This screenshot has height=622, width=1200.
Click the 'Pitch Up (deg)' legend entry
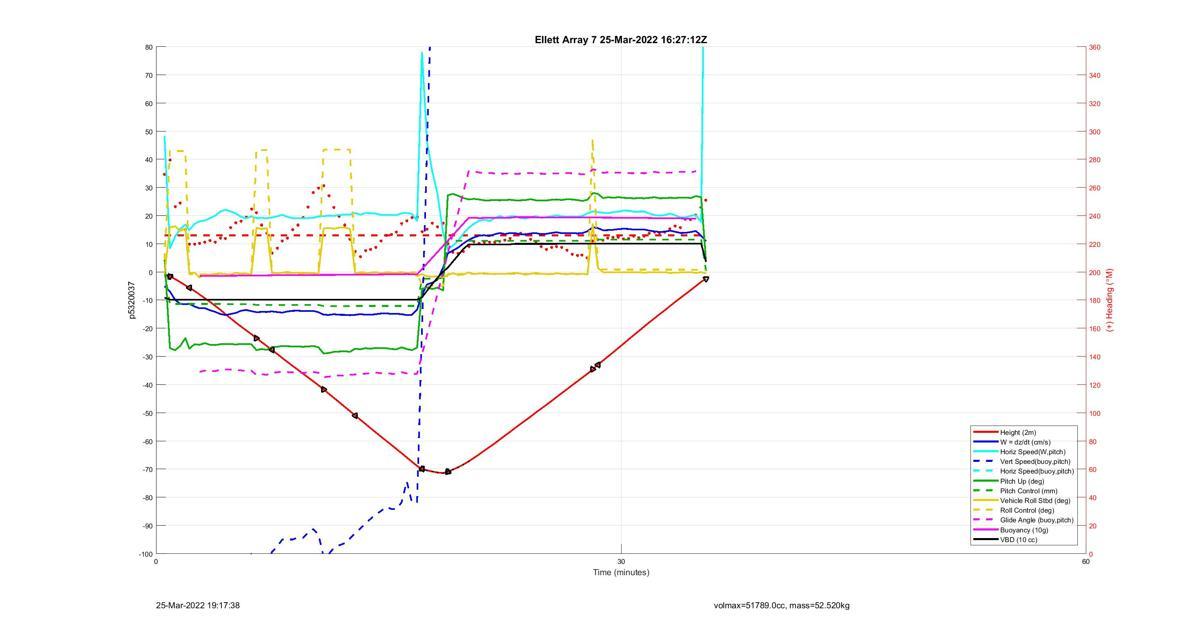1025,481
